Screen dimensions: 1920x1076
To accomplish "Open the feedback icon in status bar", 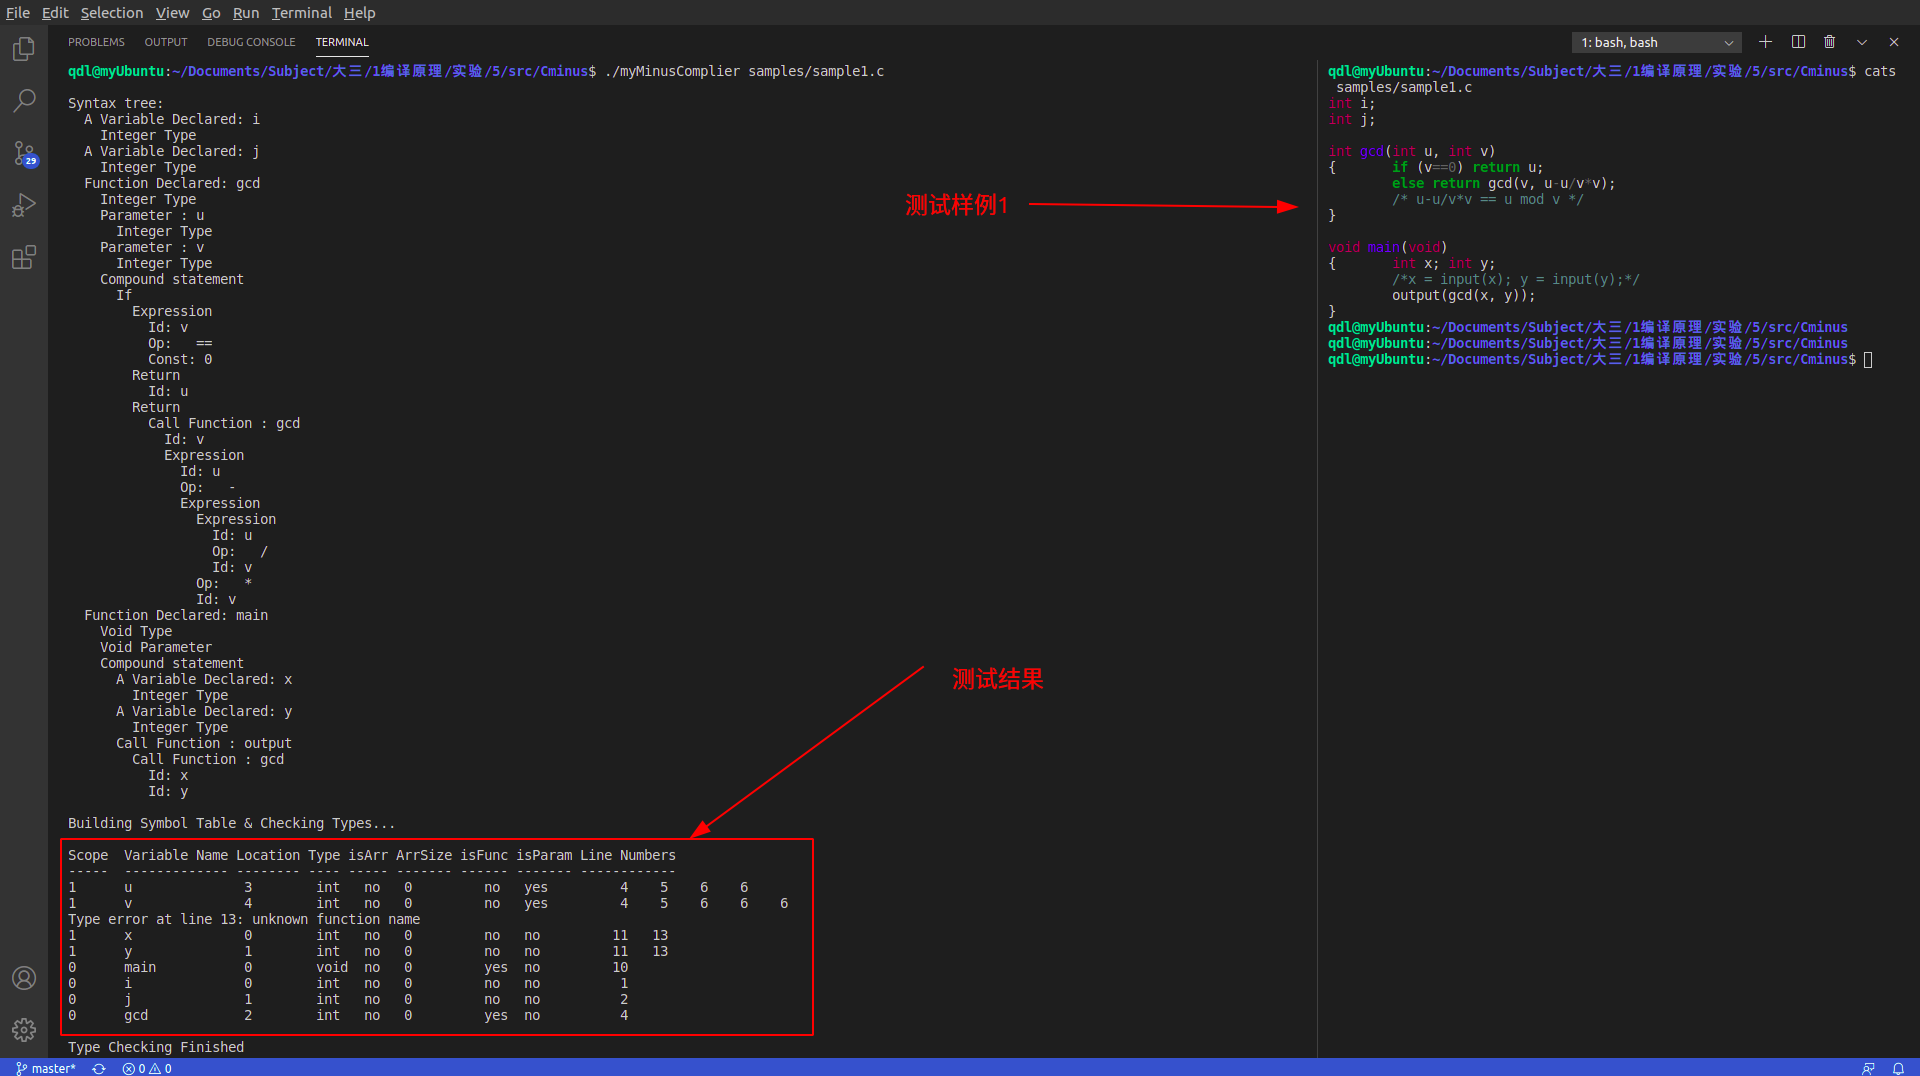I will [x=1868, y=1068].
